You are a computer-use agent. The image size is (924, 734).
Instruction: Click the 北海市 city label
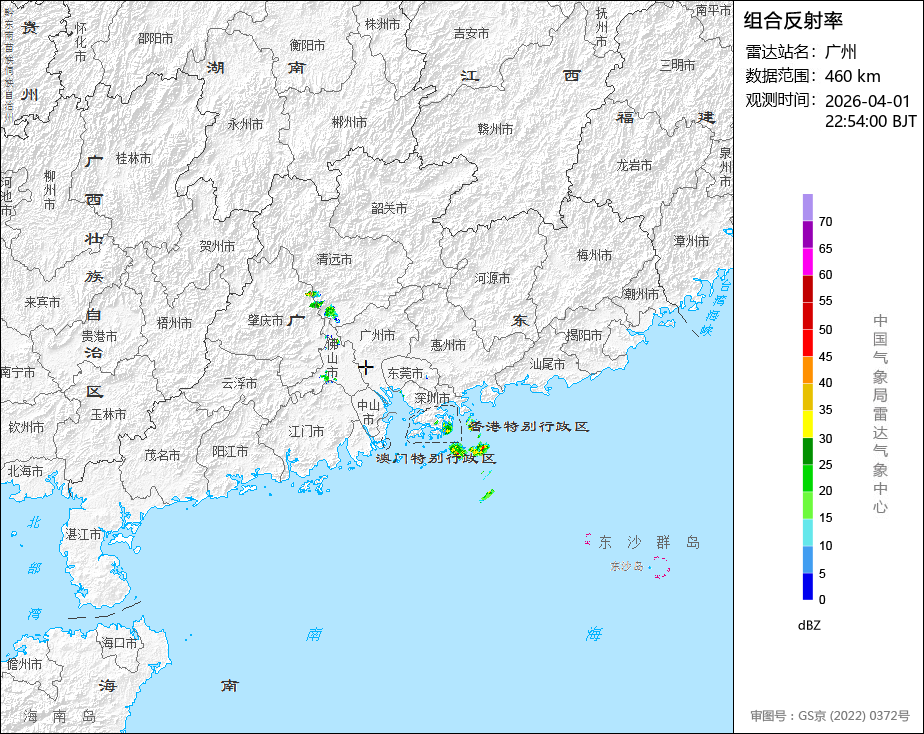click(25, 471)
